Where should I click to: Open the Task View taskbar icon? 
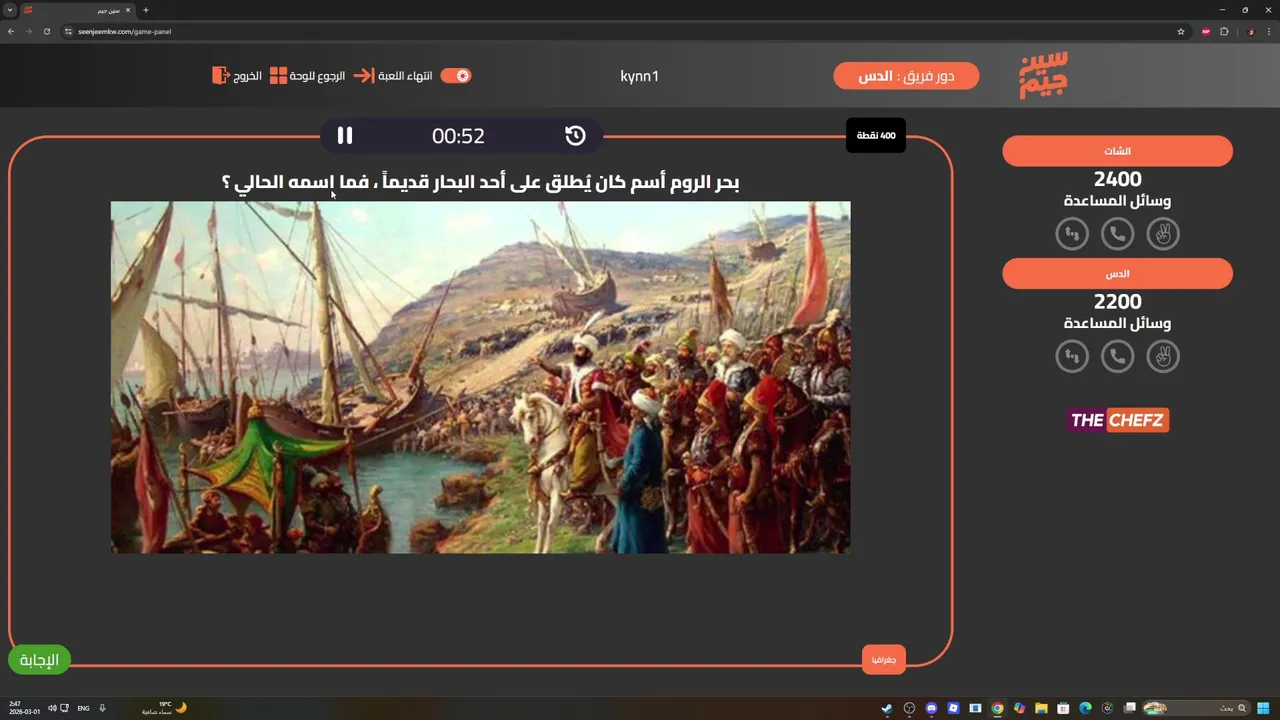(x=1129, y=708)
